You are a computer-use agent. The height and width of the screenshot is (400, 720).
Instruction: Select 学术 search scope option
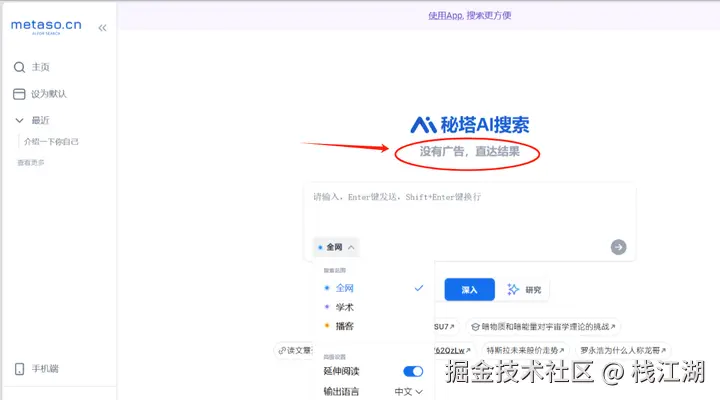[x=373, y=307]
